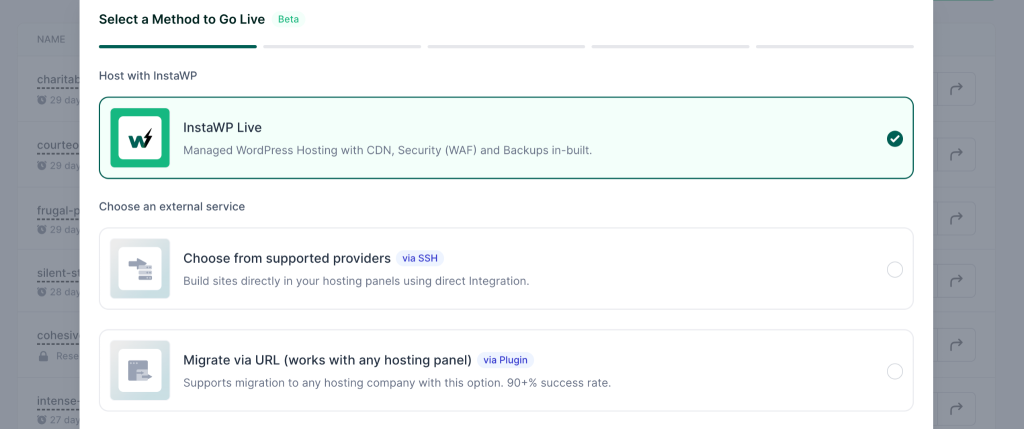
Task: Click the fourth progress step bar
Action: [671, 46]
